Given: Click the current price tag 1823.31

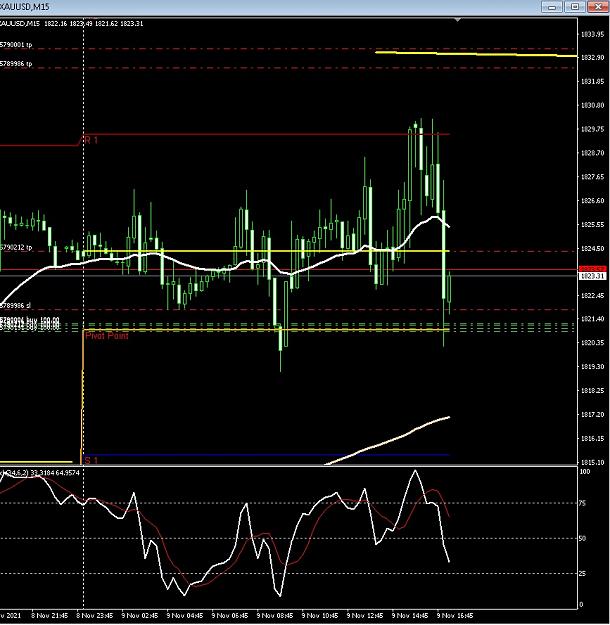Looking at the screenshot, I should [x=592, y=276].
